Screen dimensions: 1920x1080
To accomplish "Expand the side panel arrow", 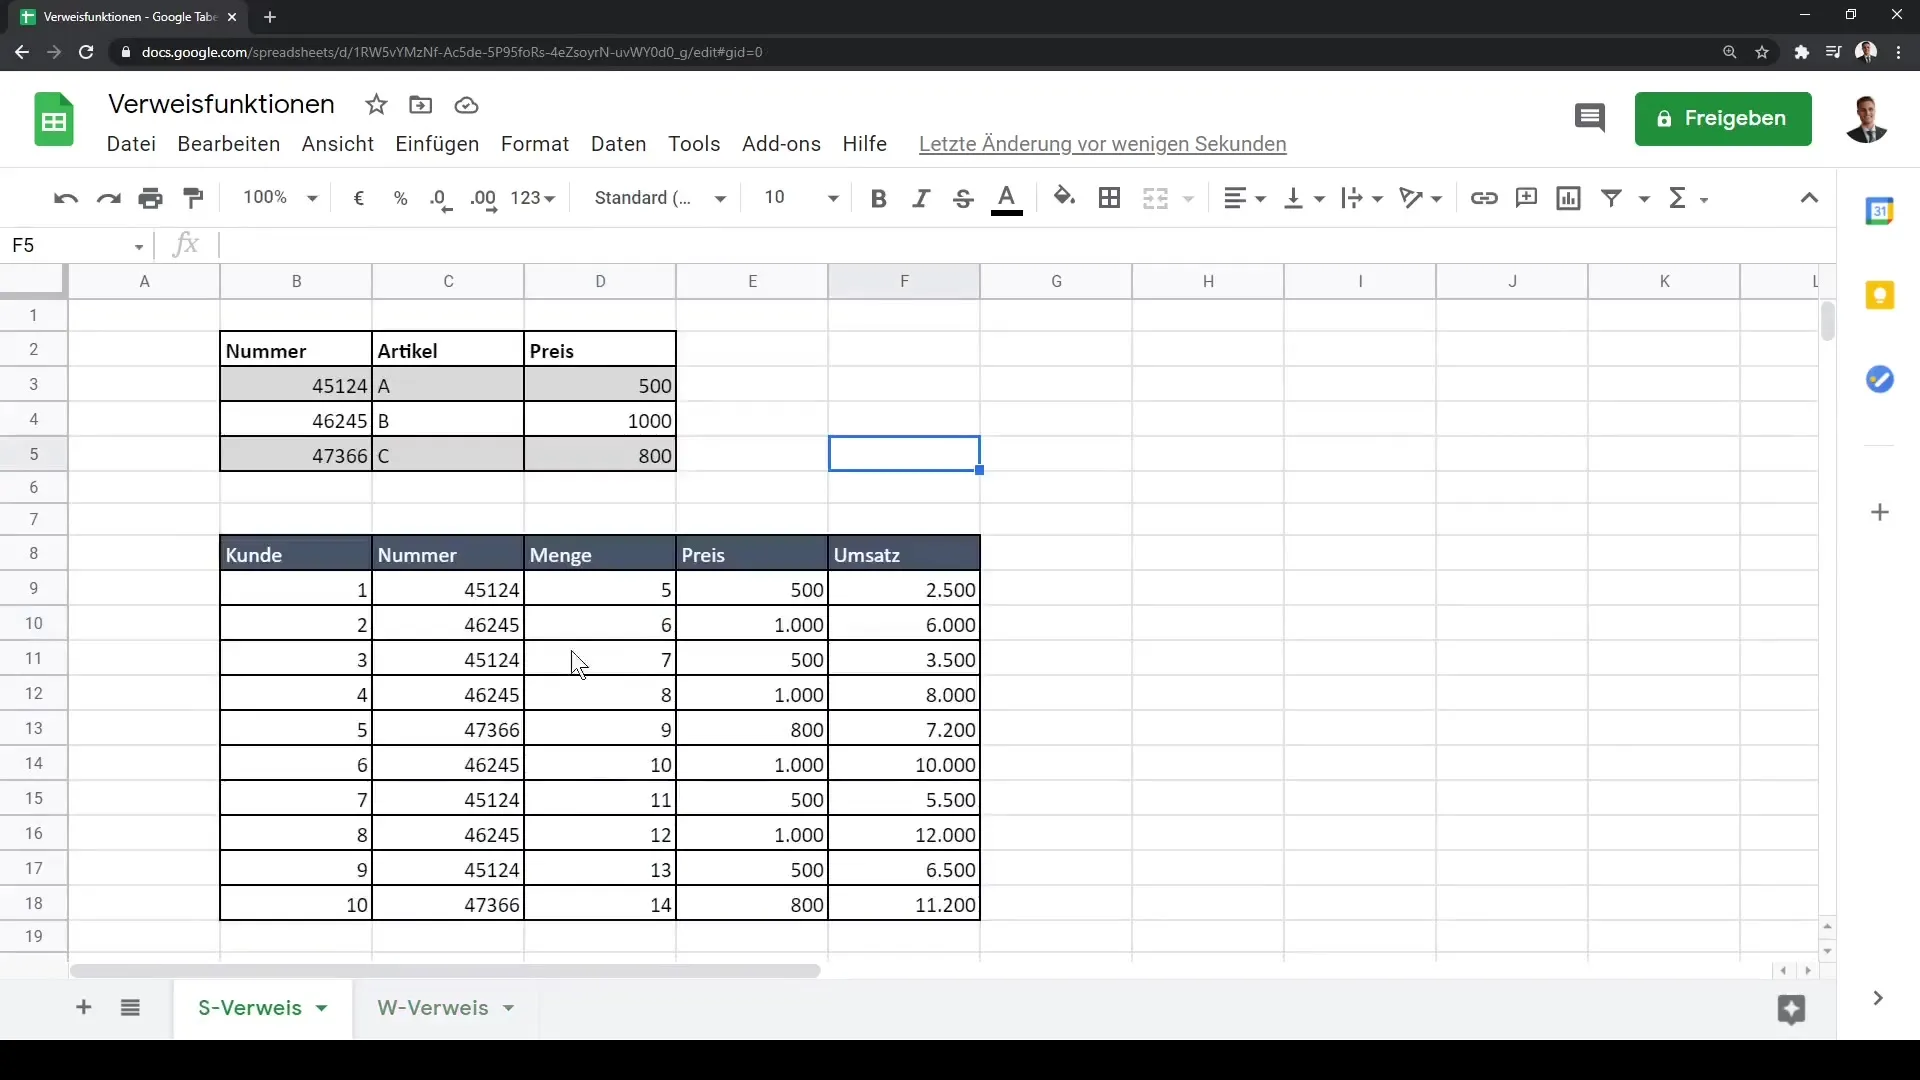I will point(1878,998).
